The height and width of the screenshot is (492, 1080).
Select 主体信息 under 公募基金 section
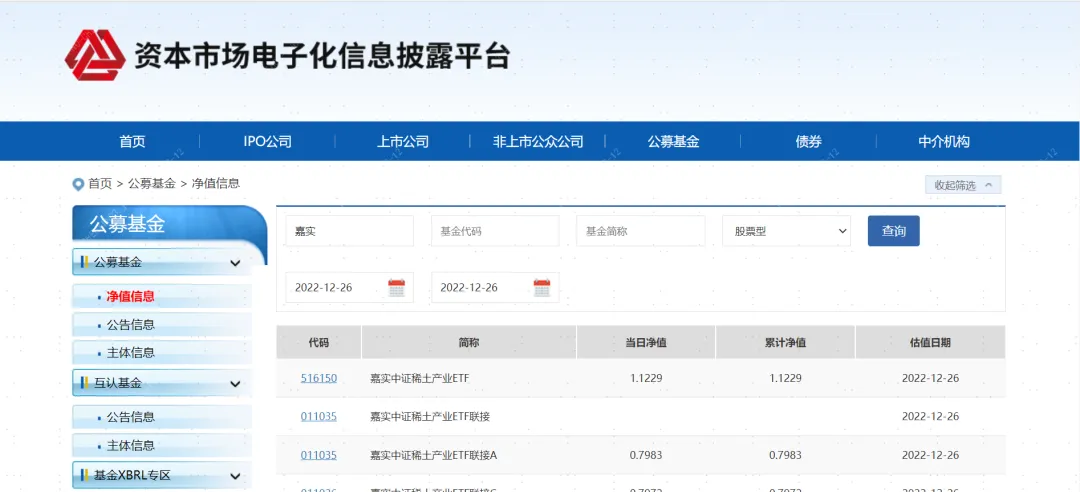point(131,353)
